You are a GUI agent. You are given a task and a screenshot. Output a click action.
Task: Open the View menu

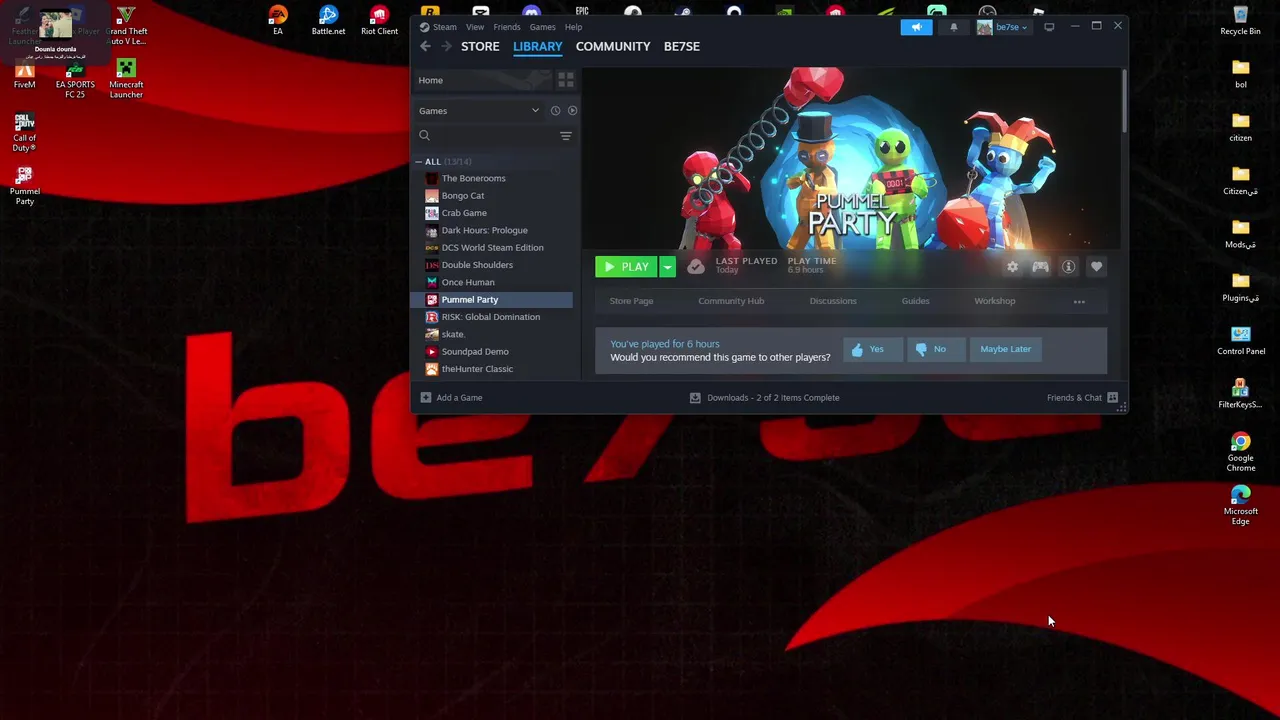(475, 27)
